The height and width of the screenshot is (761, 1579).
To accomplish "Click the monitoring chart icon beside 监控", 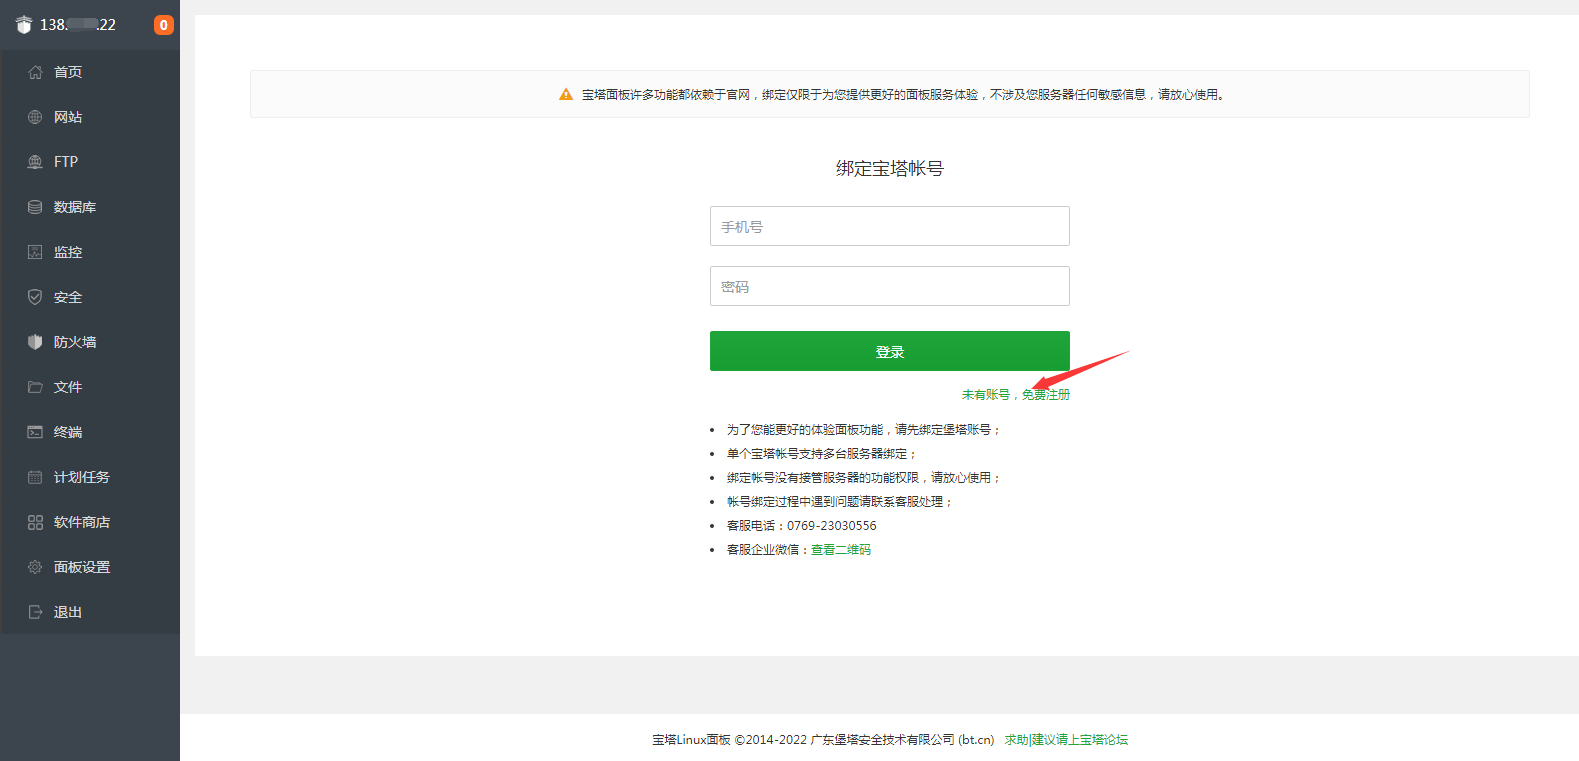I will [x=35, y=252].
